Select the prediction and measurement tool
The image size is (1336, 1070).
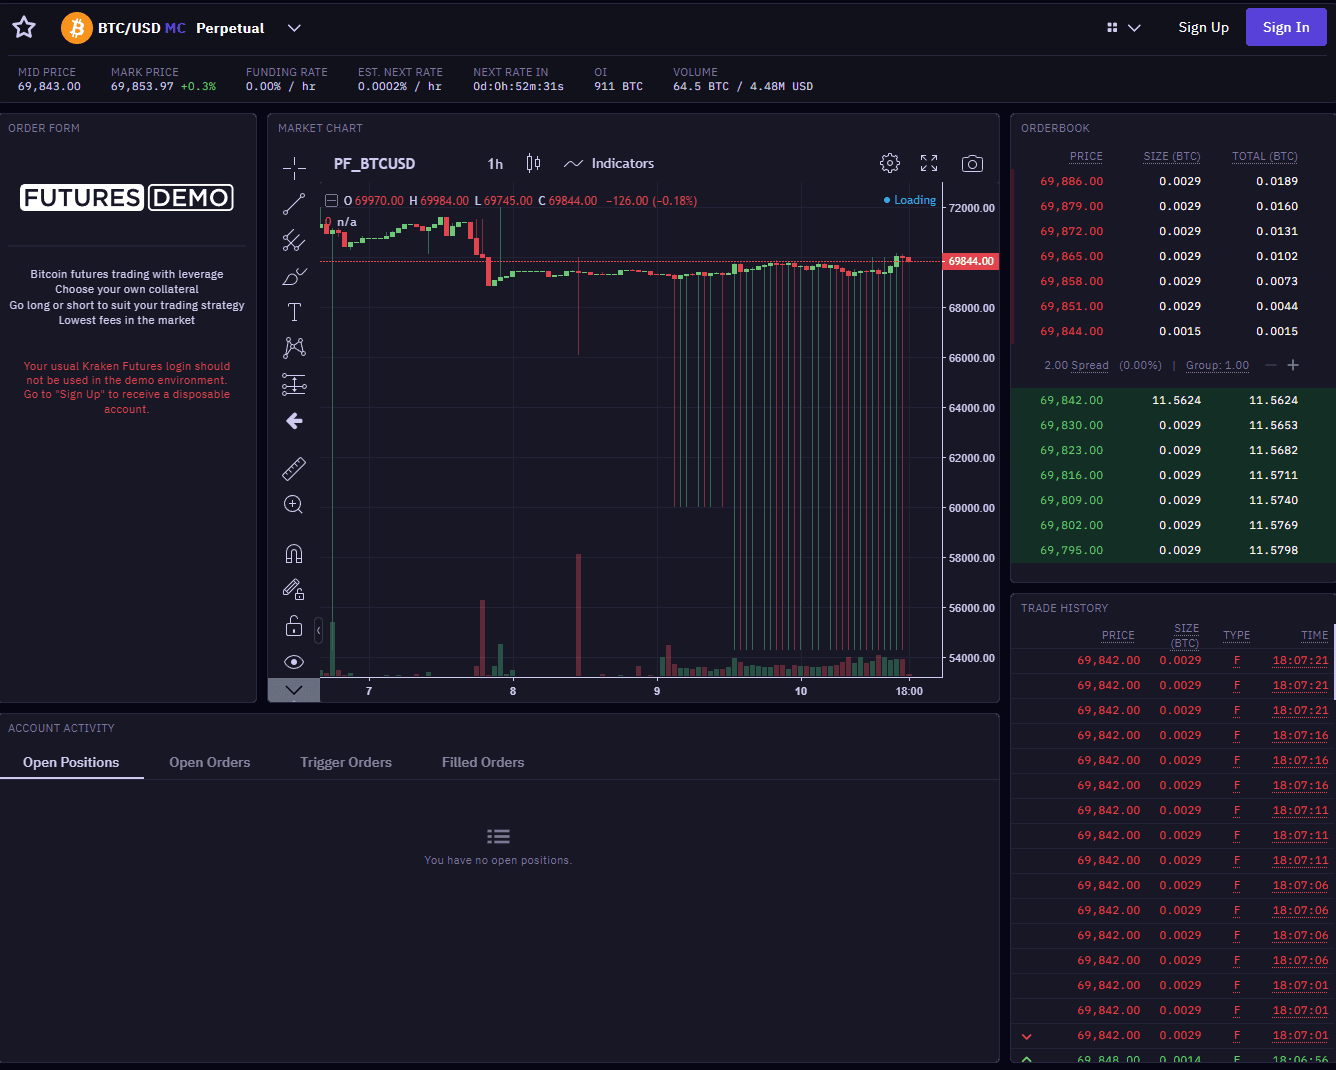(294, 384)
